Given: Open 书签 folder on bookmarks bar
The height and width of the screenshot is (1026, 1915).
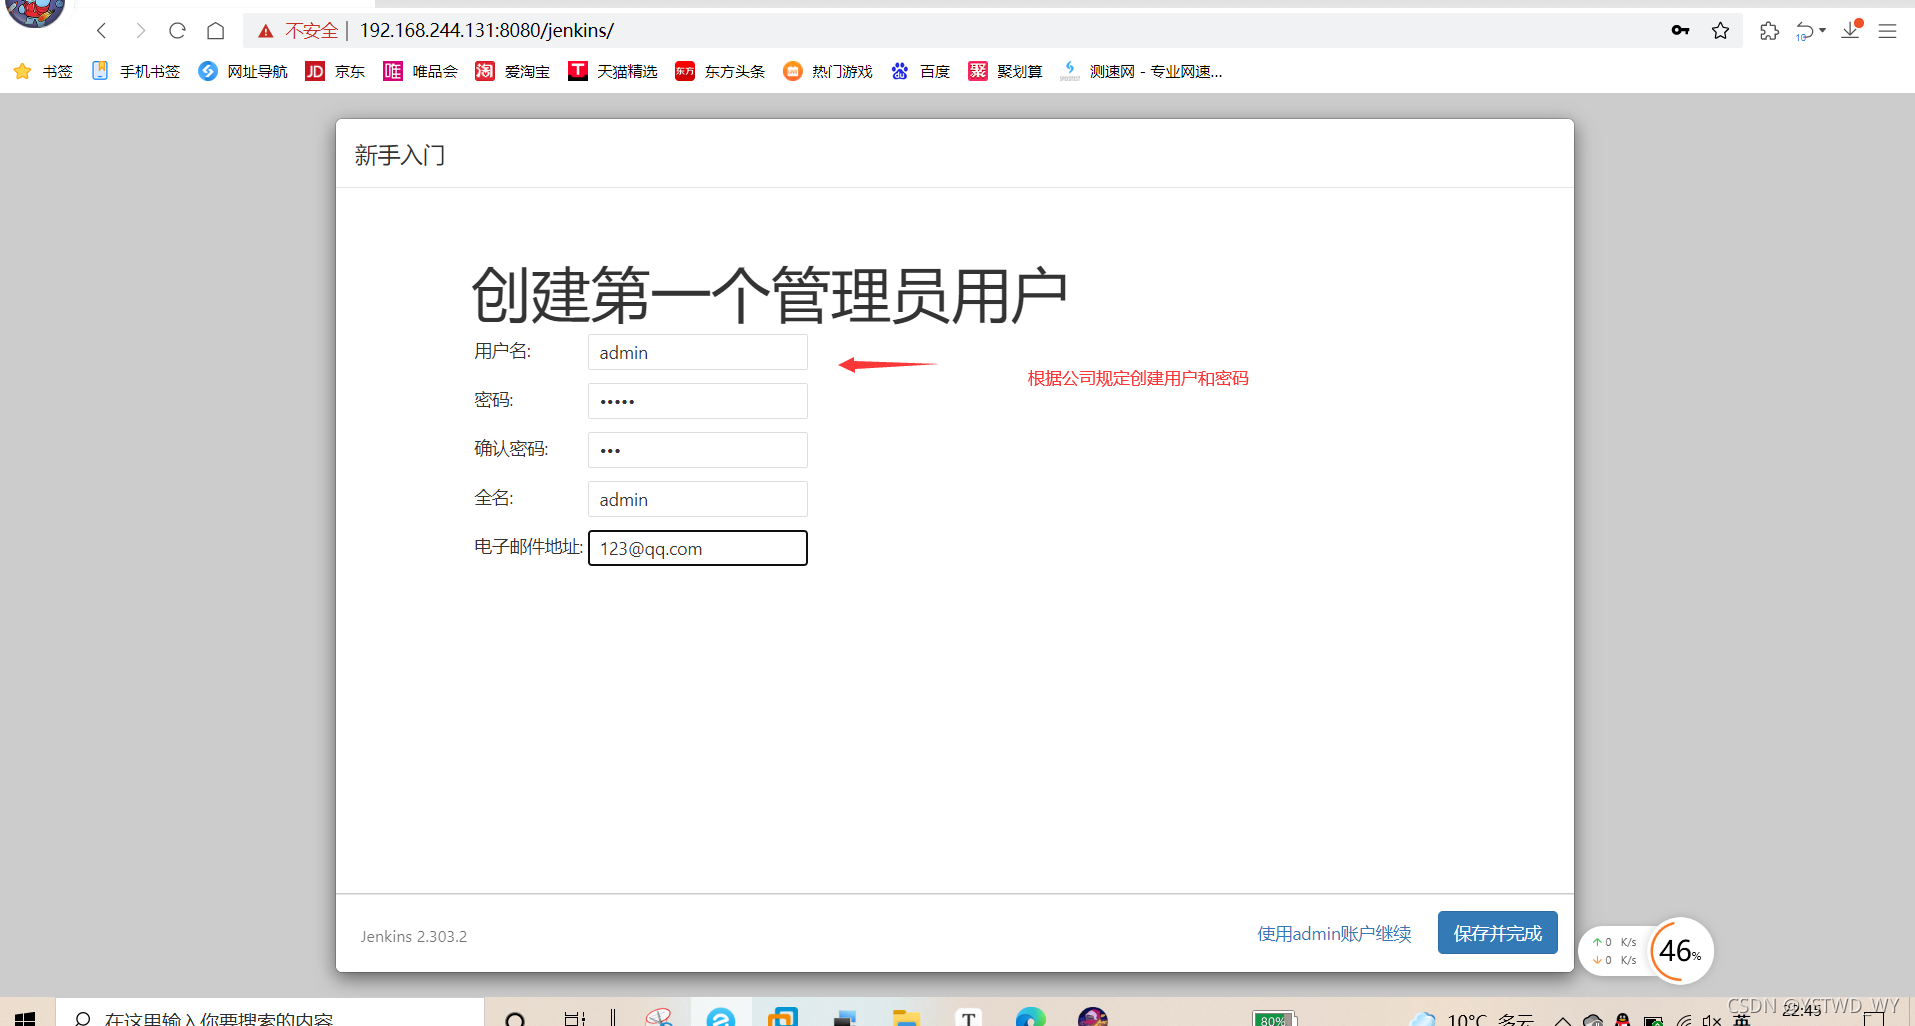Looking at the screenshot, I should (44, 70).
